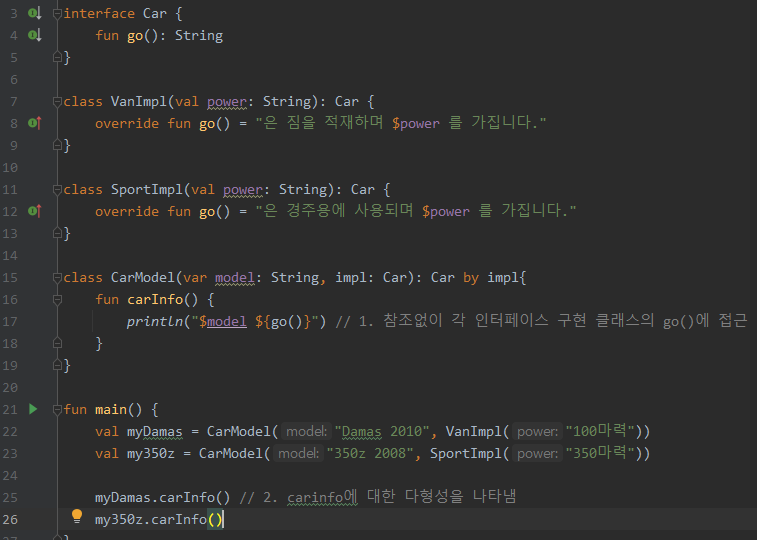Click the fold end marker for class SportImpl's closing brace
Screen dimensions: 757x540
coord(57,234)
